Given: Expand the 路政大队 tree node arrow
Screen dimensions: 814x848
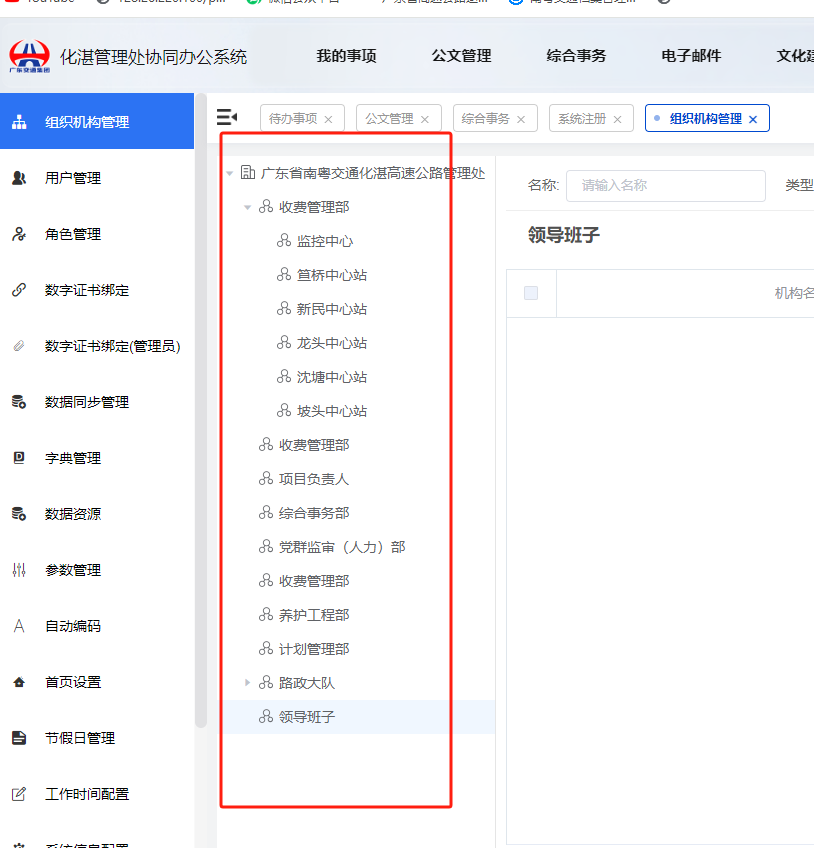Looking at the screenshot, I should tap(247, 683).
